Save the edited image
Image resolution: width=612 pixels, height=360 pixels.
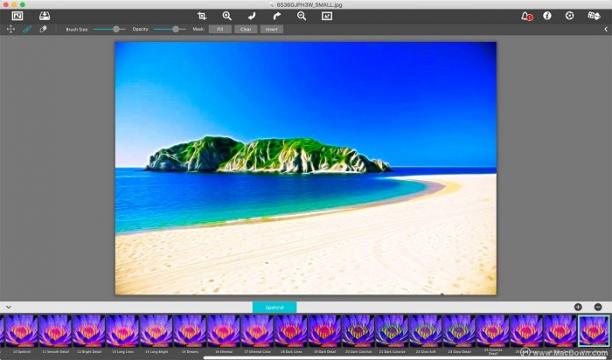pyautogui.click(x=44, y=16)
